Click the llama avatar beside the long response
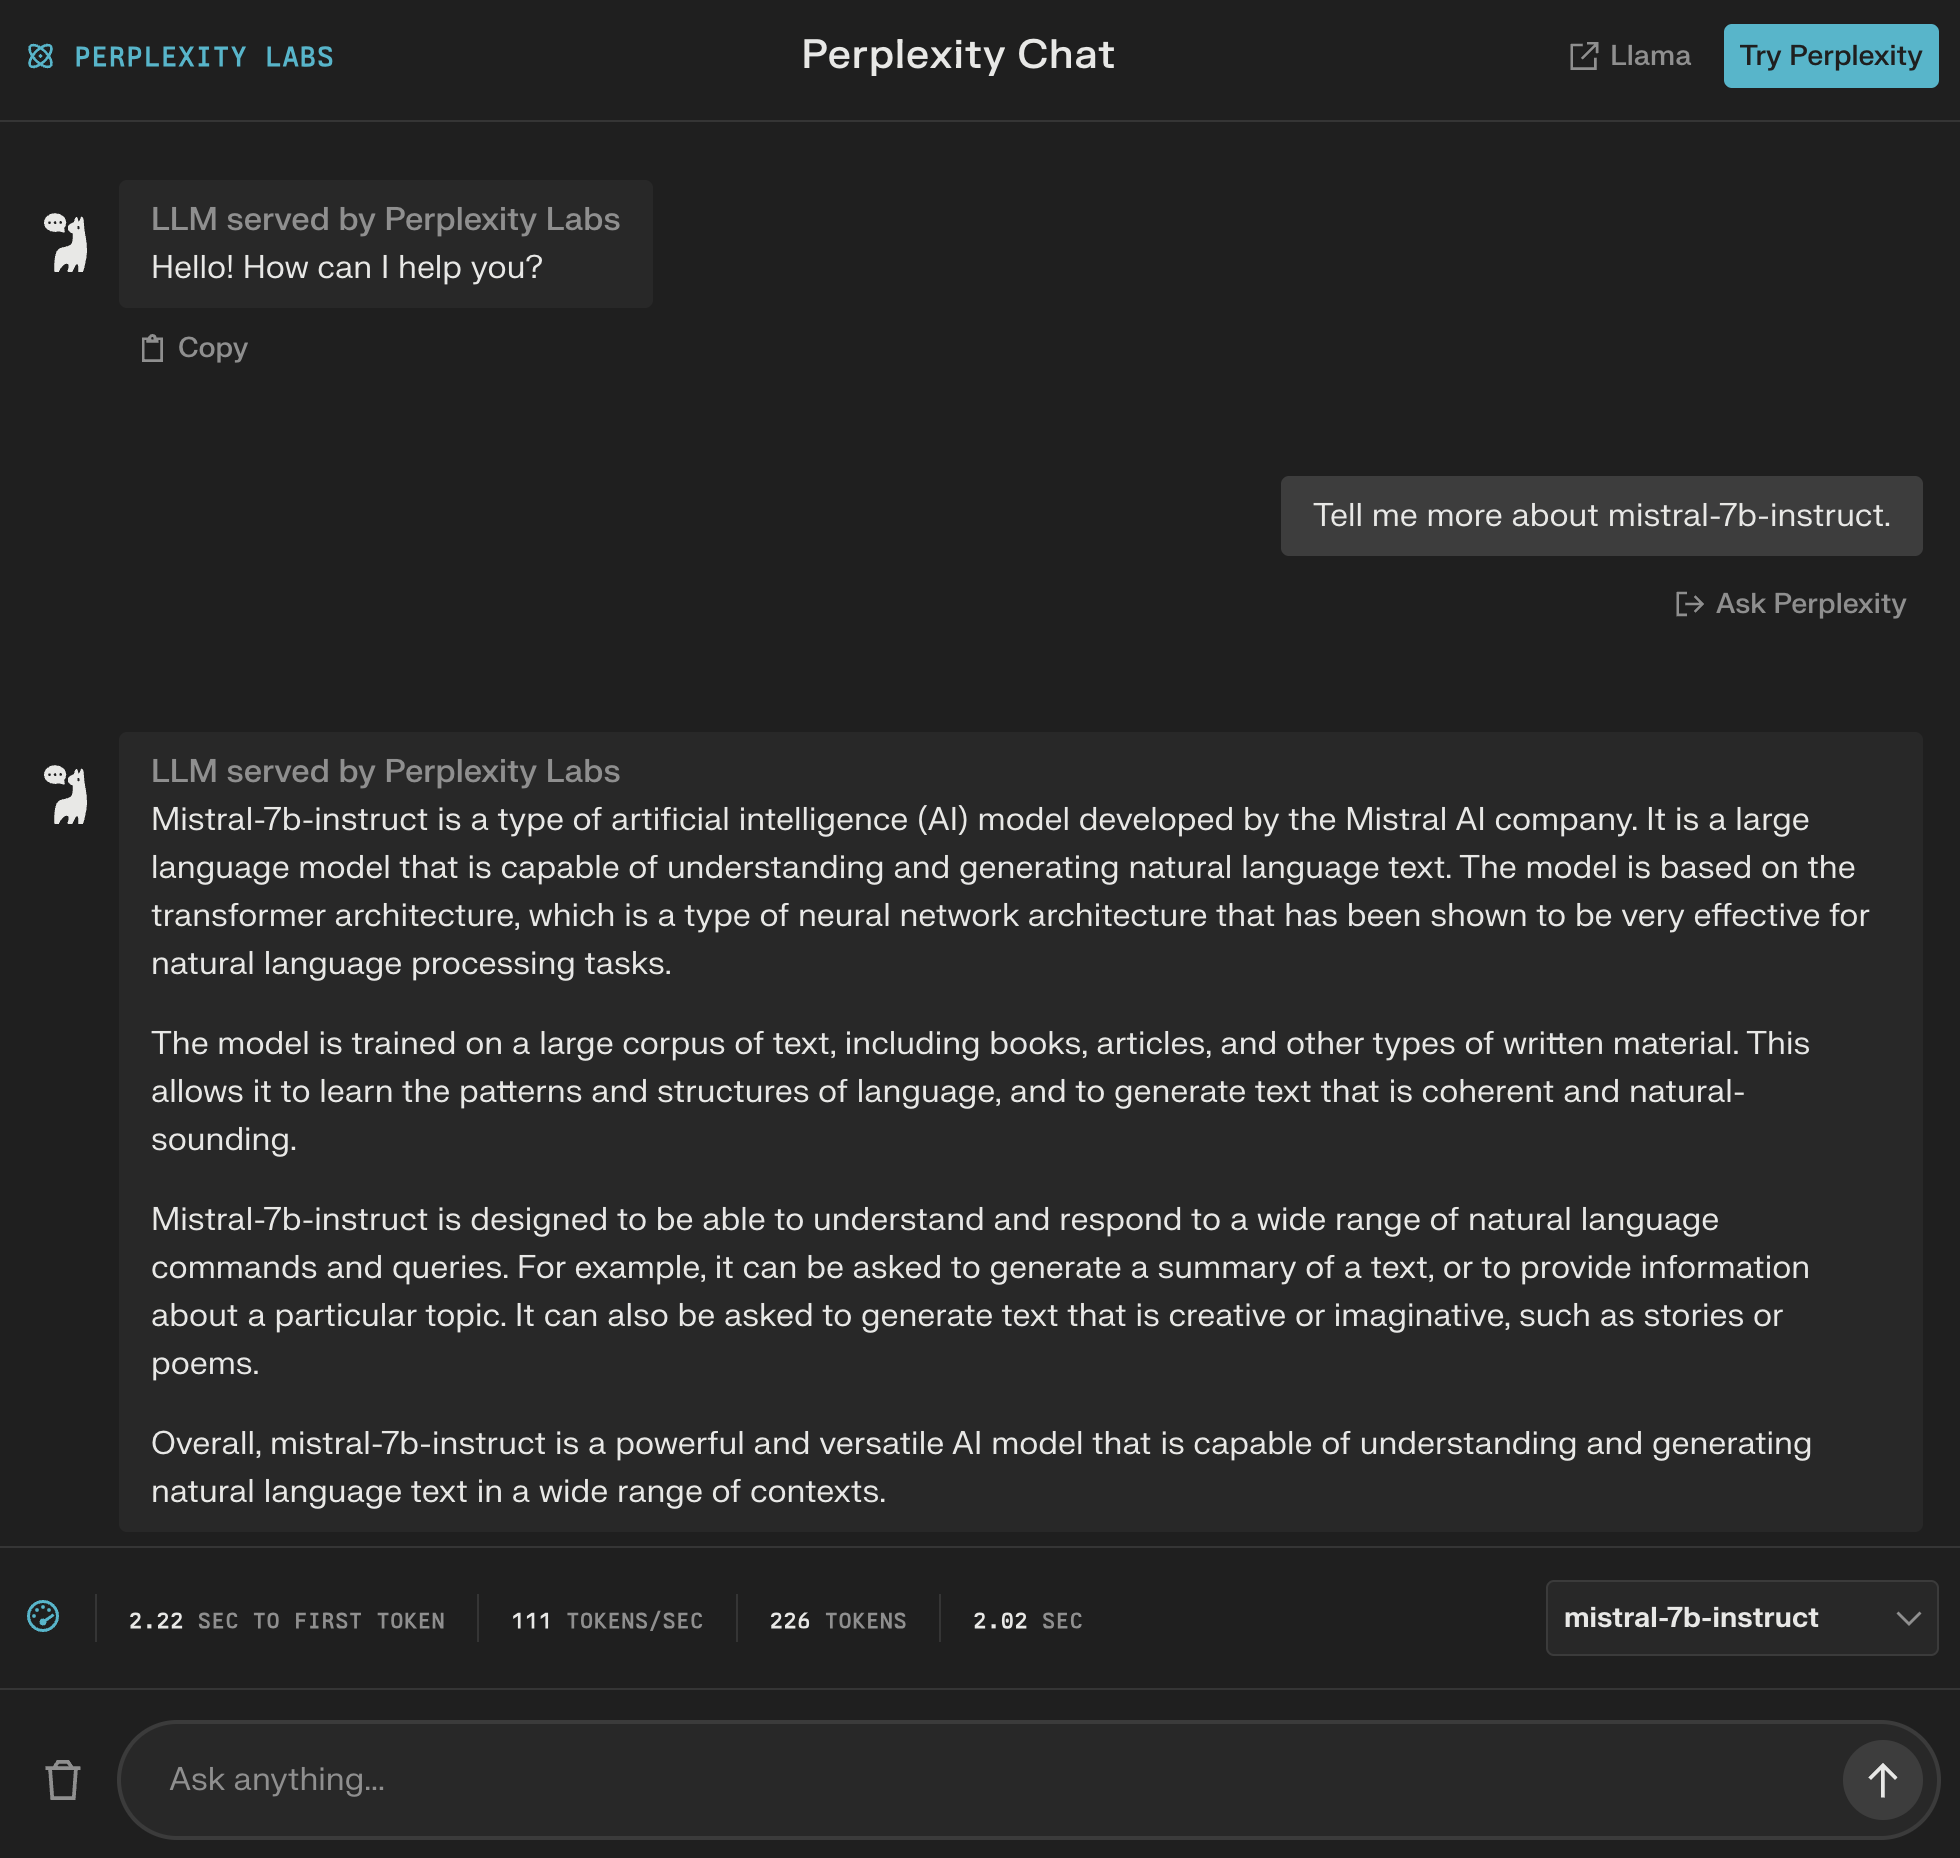The width and height of the screenshot is (1960, 1858). coord(66,795)
